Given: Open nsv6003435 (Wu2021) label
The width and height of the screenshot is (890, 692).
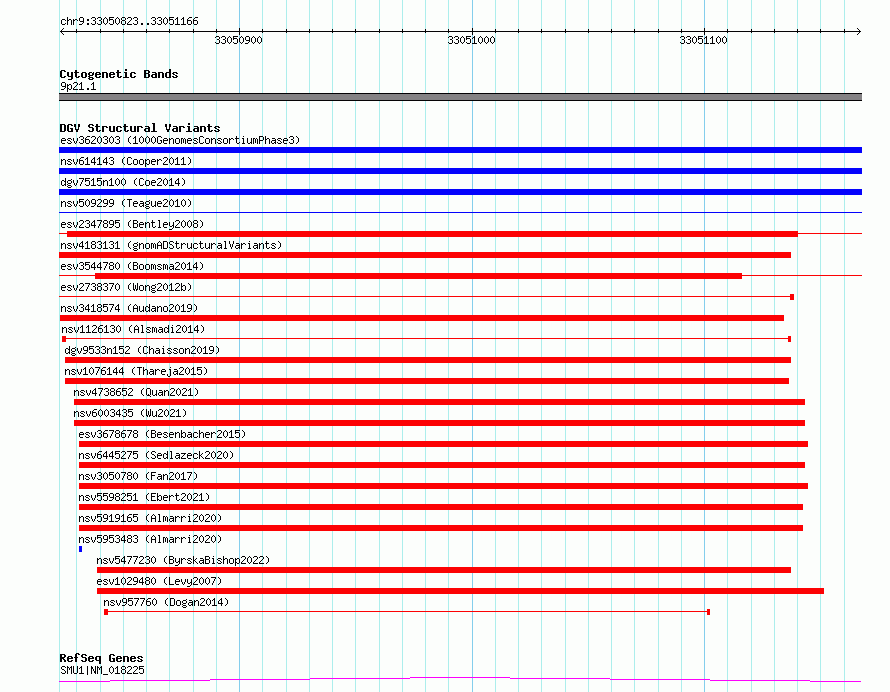Looking at the screenshot, I should click(x=130, y=413).
